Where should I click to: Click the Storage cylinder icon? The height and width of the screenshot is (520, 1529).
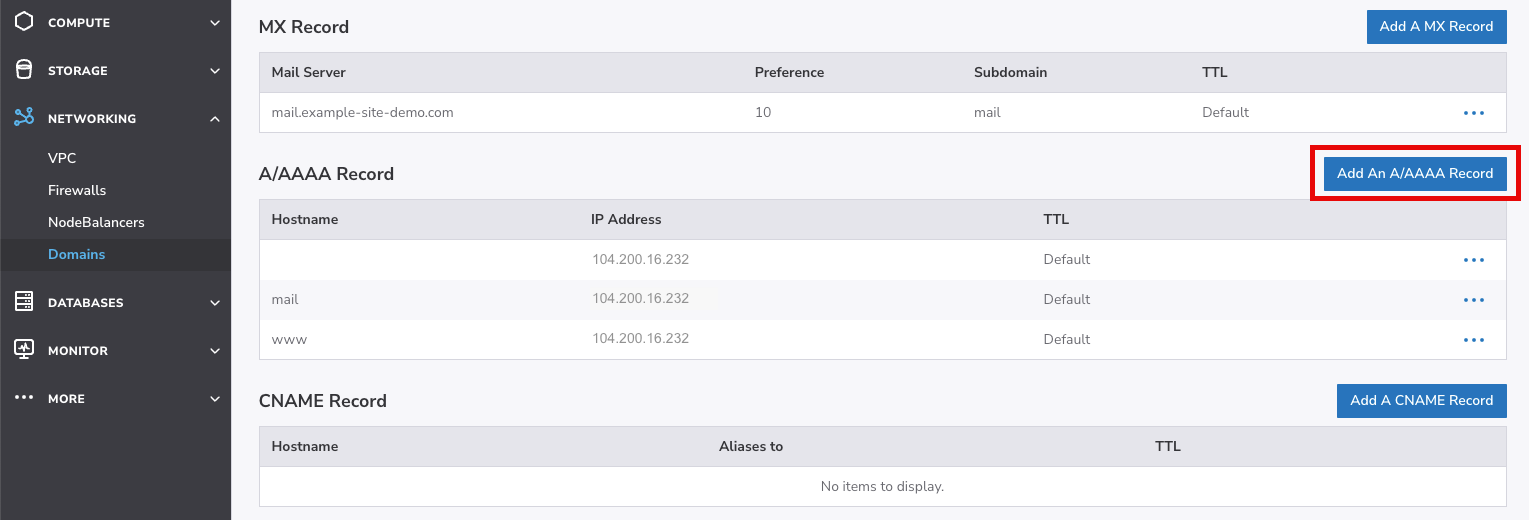24,70
